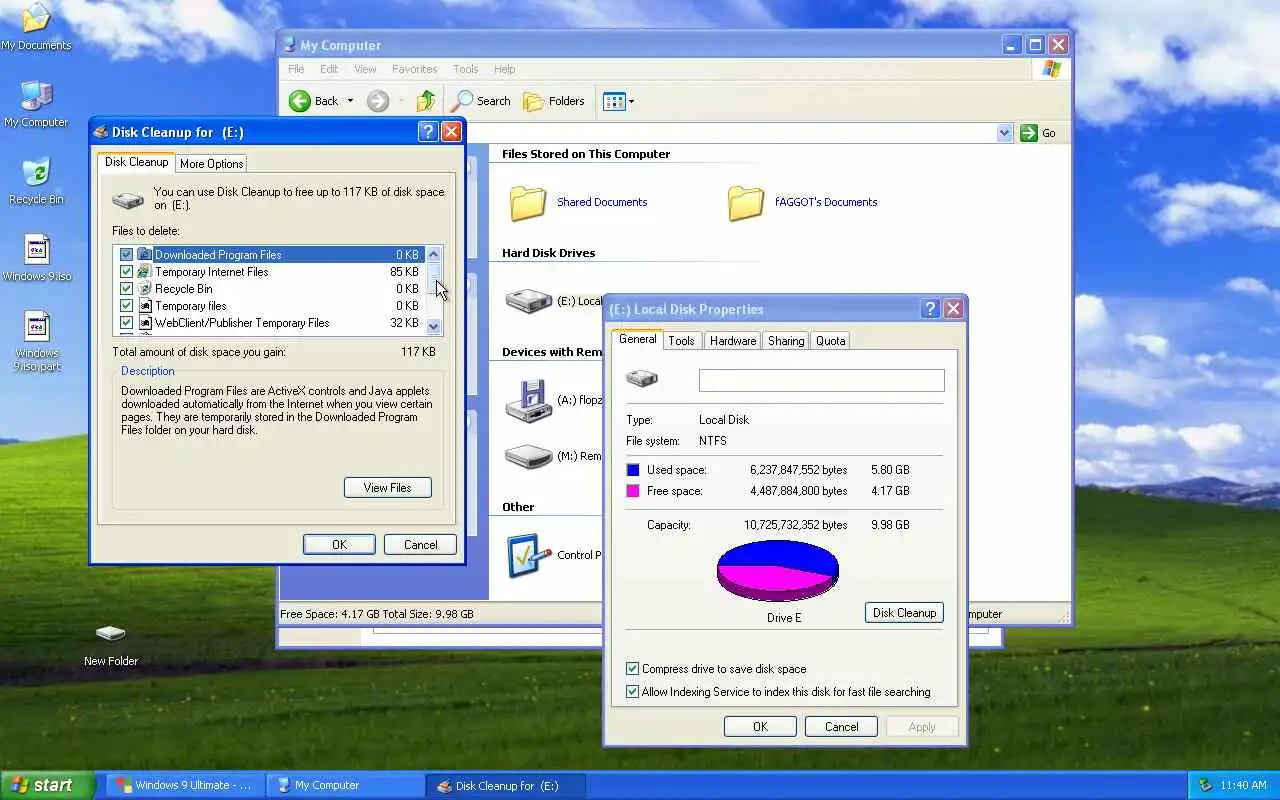
Task: Select the Disk Cleanup tab
Action: pos(136,162)
